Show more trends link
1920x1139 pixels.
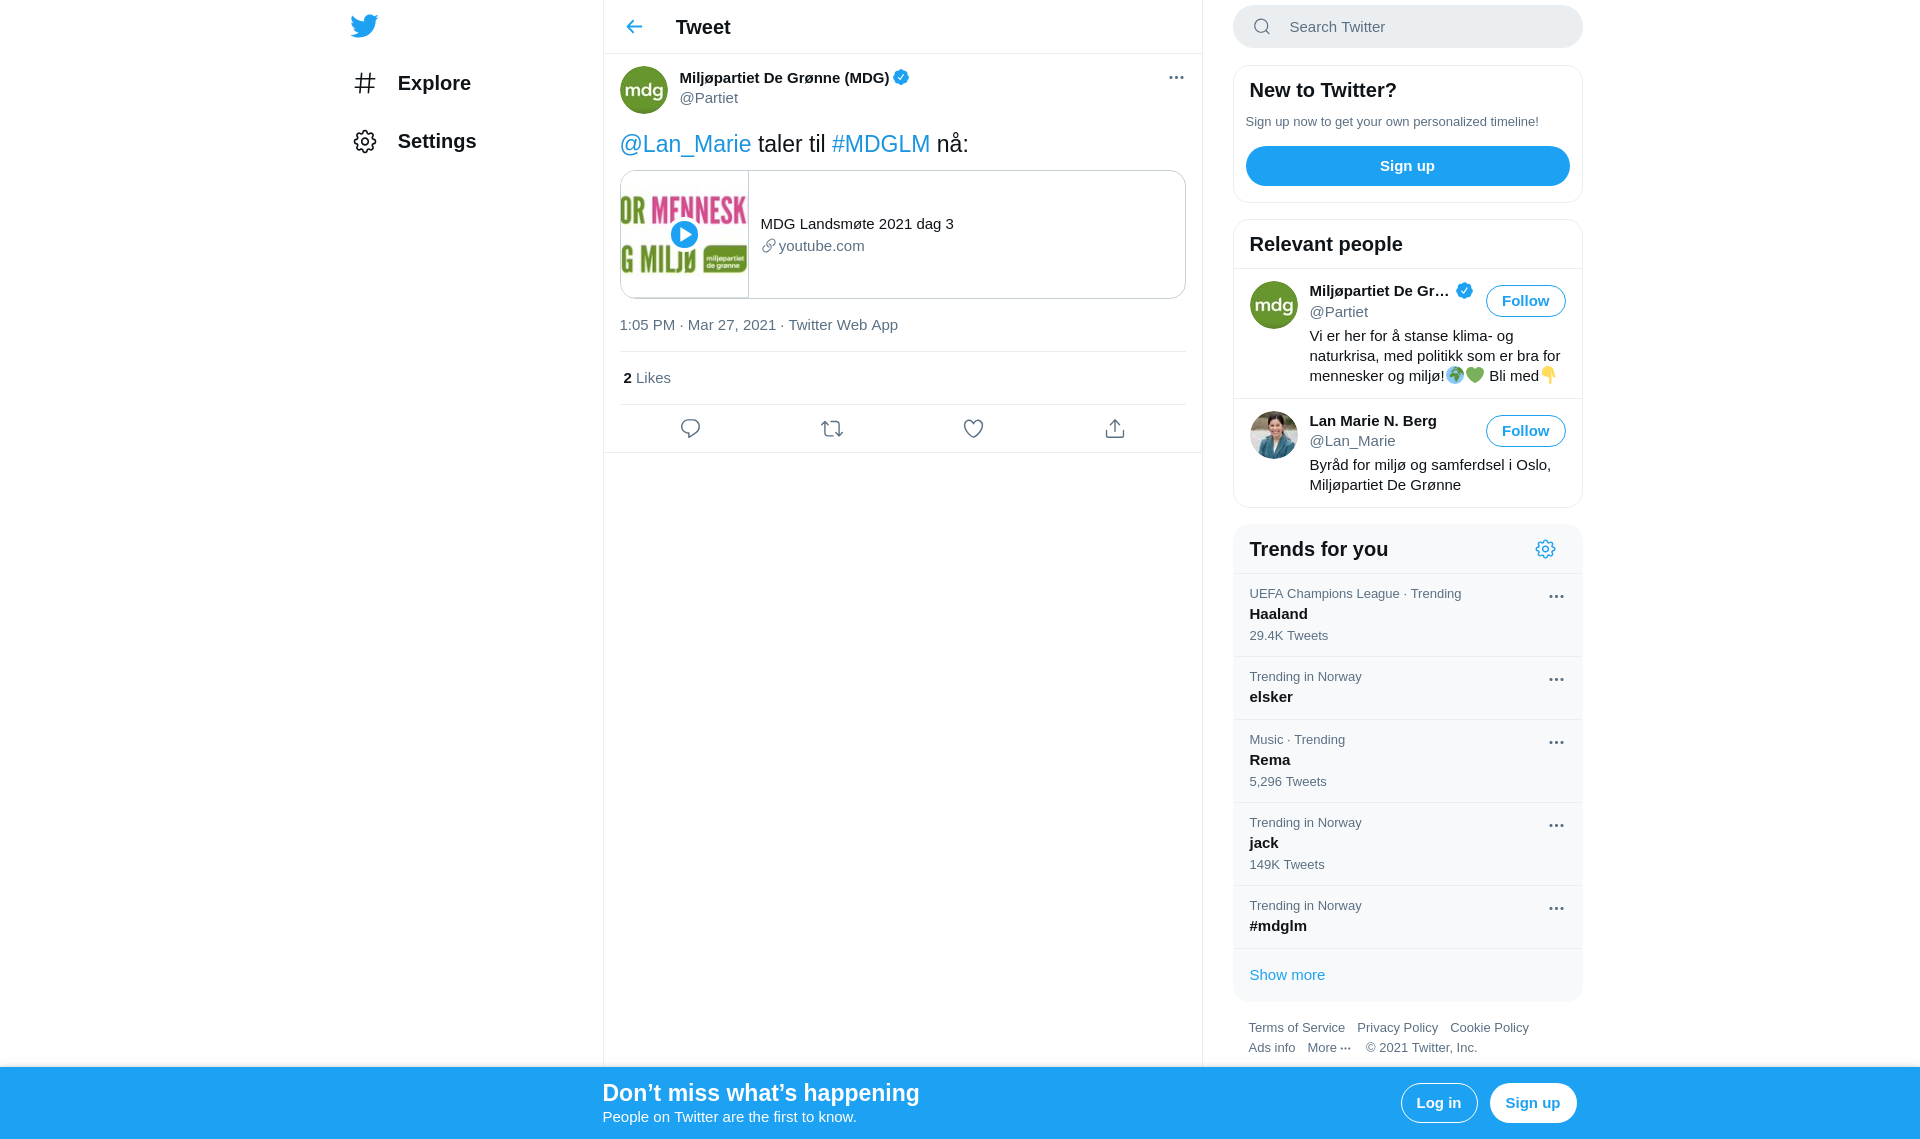click(x=1287, y=975)
